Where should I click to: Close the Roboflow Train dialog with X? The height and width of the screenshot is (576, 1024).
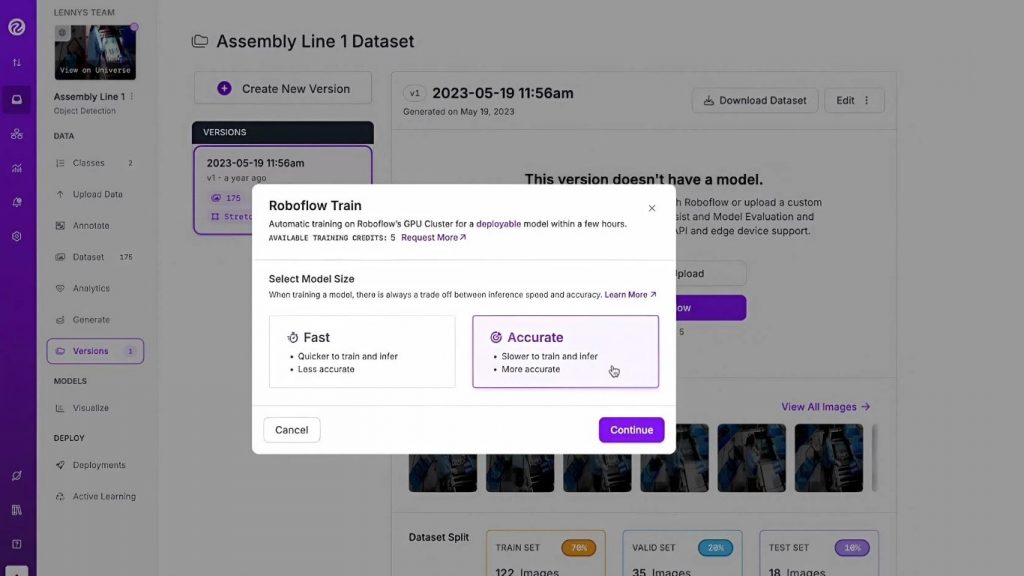click(652, 208)
